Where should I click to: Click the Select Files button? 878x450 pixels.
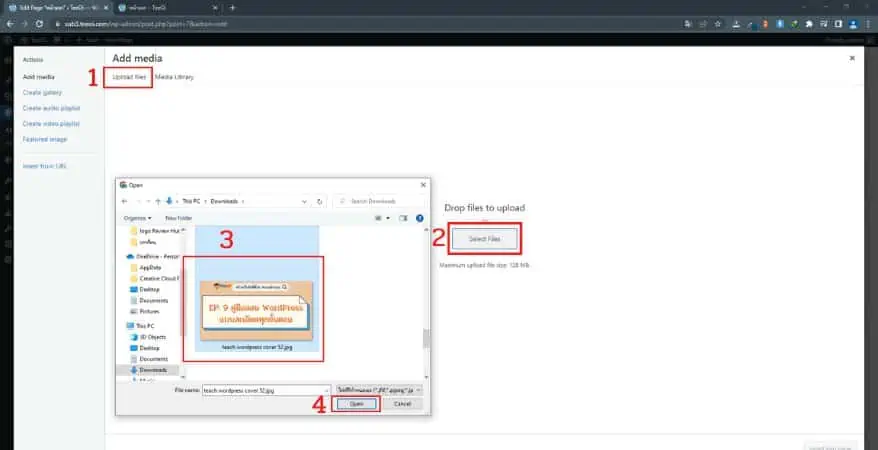[x=484, y=239]
